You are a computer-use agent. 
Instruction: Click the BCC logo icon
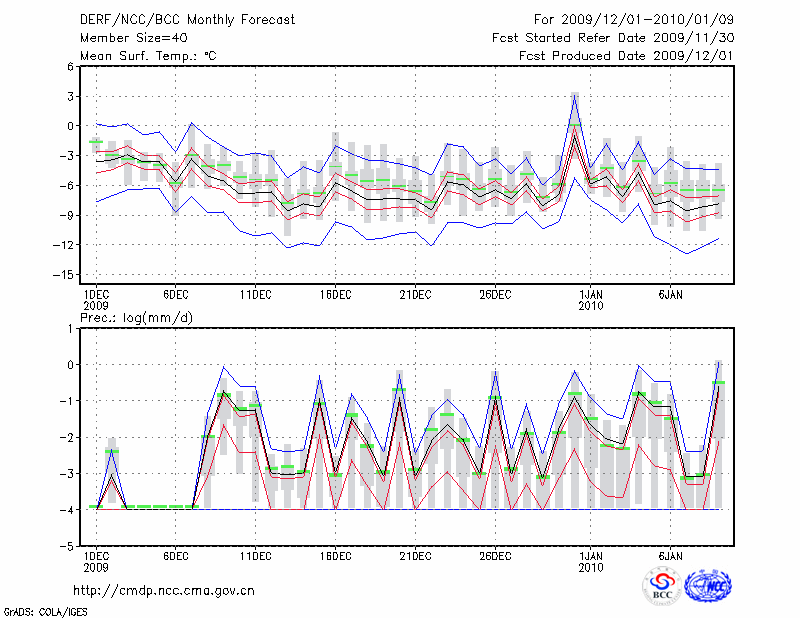662,586
